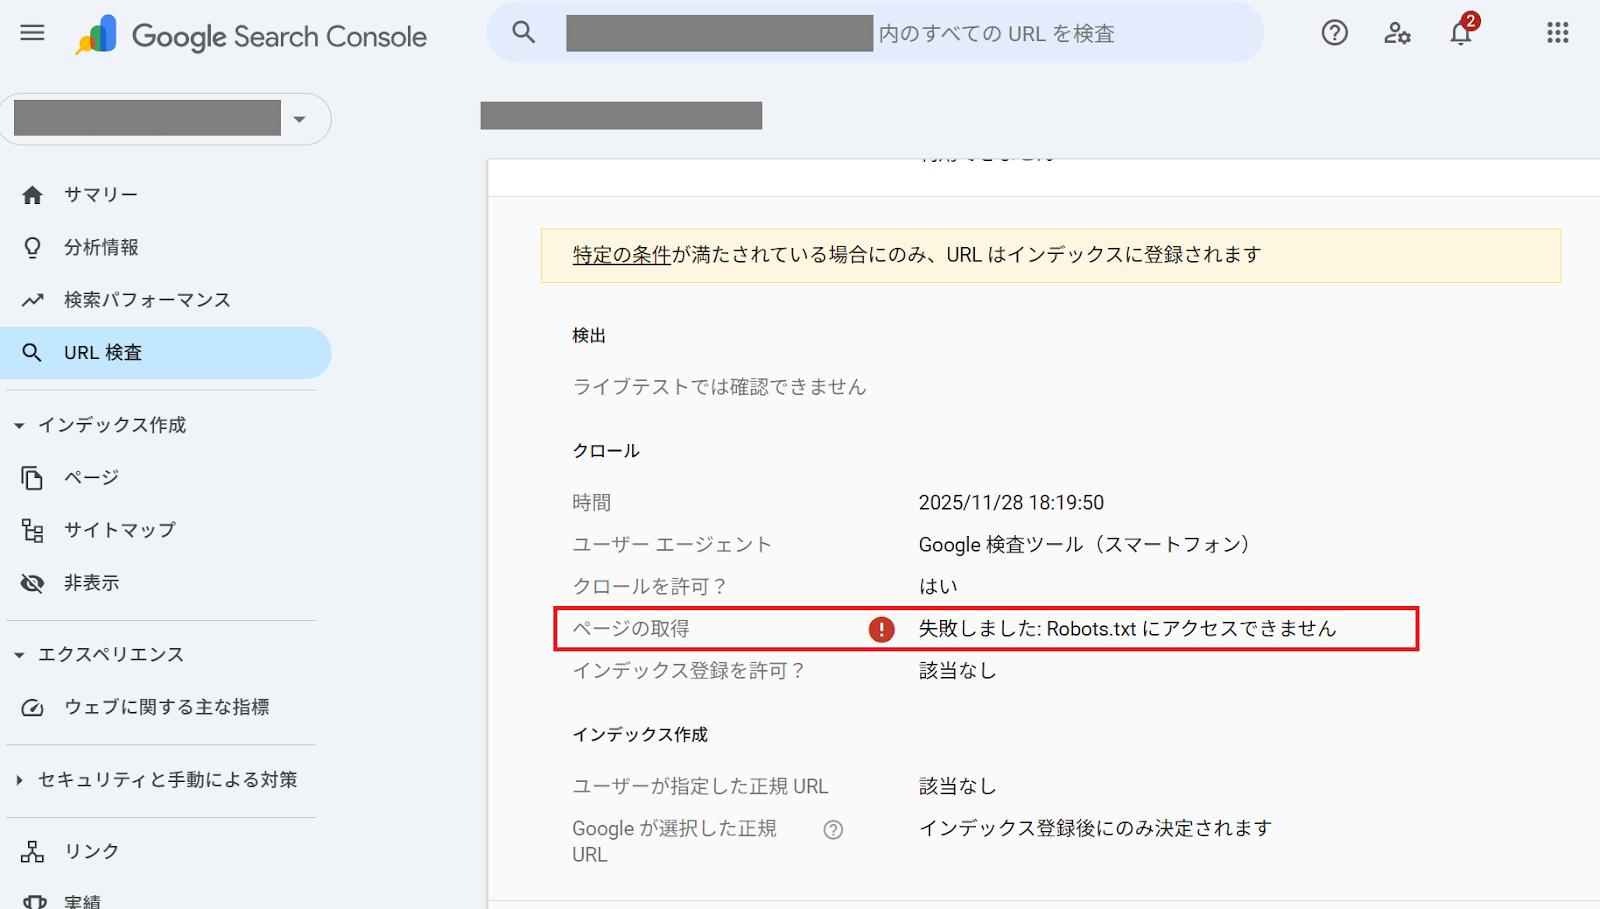1600x909 pixels.
Task: Click help icon beside Google が選択した正規 URL
Action: point(833,829)
